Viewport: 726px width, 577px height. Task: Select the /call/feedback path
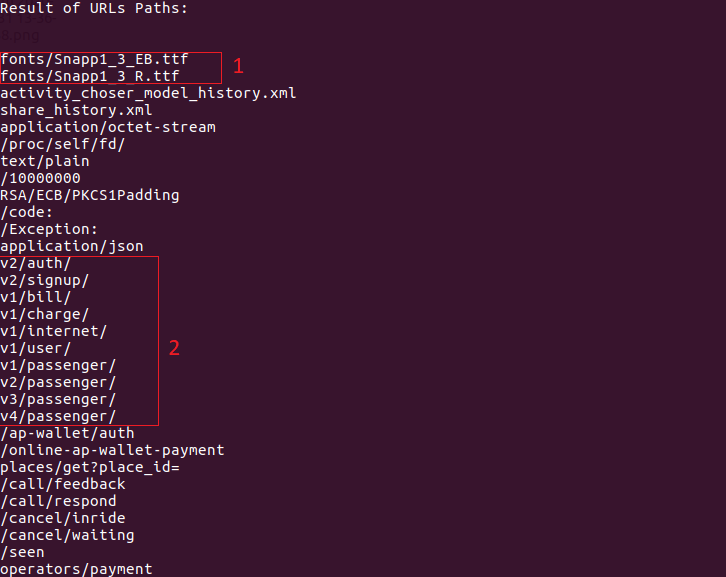point(63,484)
